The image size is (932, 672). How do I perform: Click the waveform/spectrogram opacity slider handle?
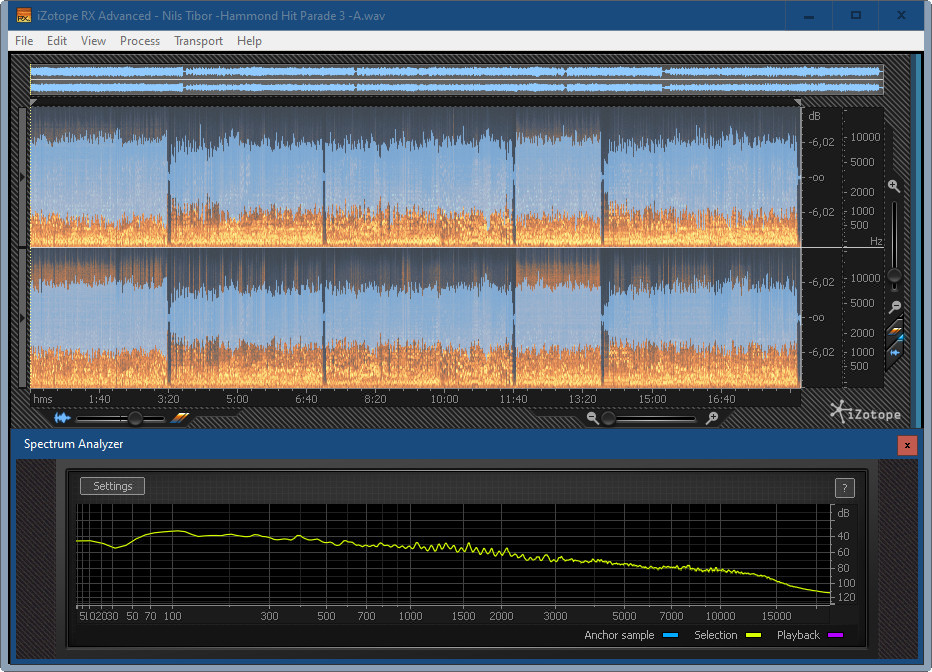[x=134, y=418]
